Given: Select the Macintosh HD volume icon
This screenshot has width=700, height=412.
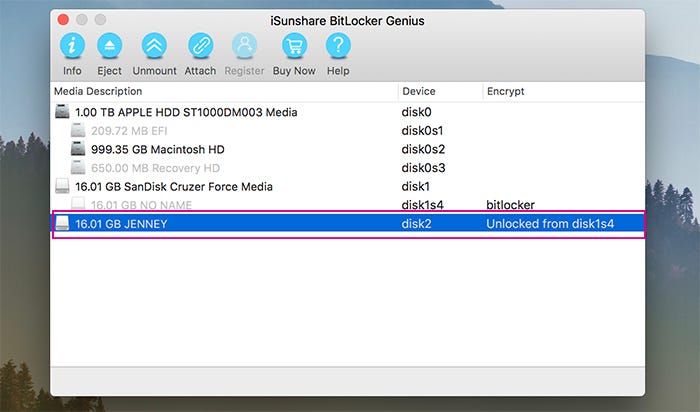Looking at the screenshot, I should [x=78, y=149].
